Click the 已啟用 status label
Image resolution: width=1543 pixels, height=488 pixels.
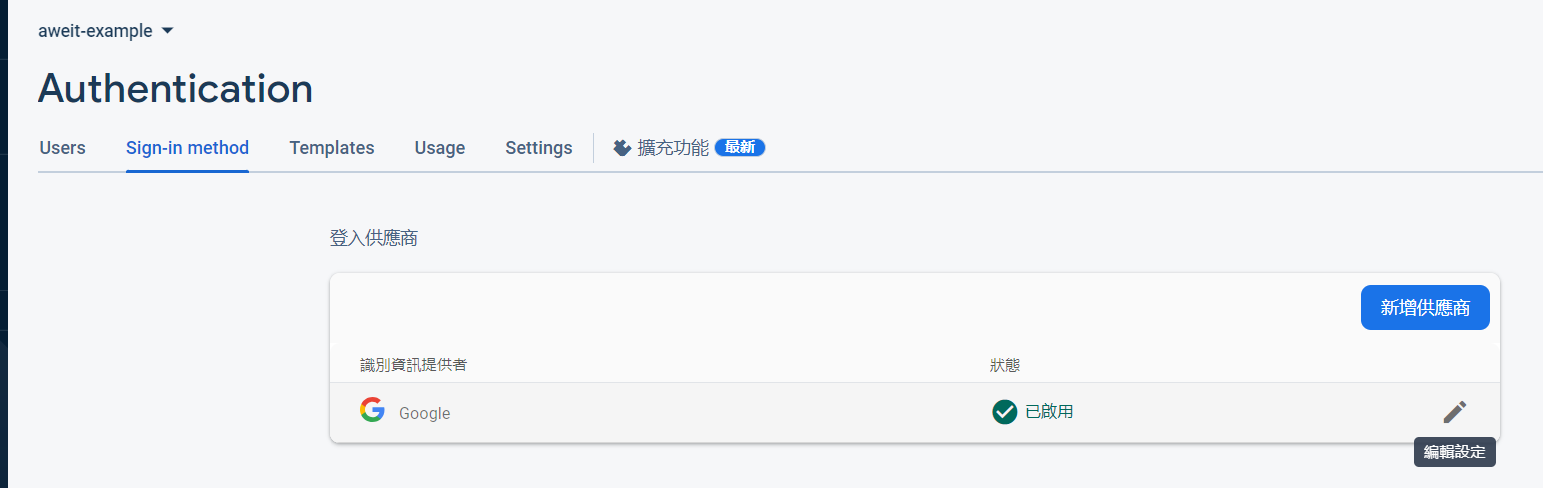(1049, 412)
